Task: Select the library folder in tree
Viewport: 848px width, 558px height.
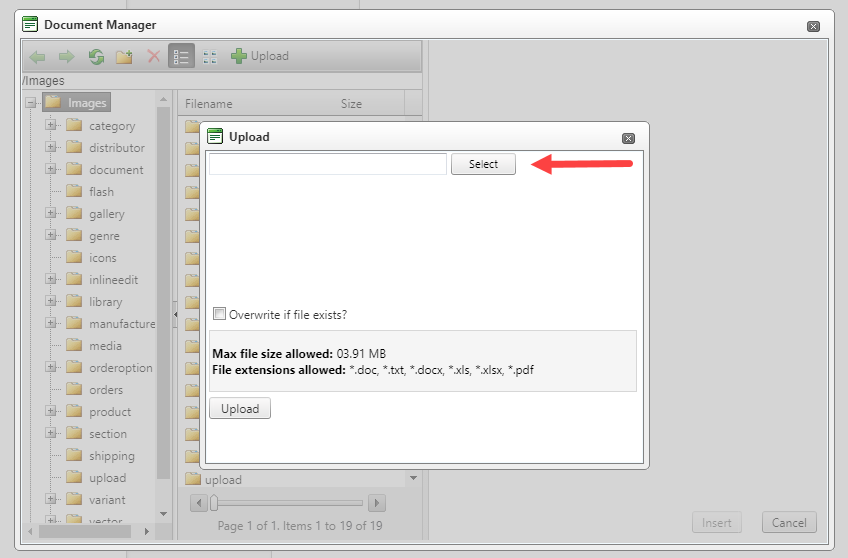Action: pos(95,302)
